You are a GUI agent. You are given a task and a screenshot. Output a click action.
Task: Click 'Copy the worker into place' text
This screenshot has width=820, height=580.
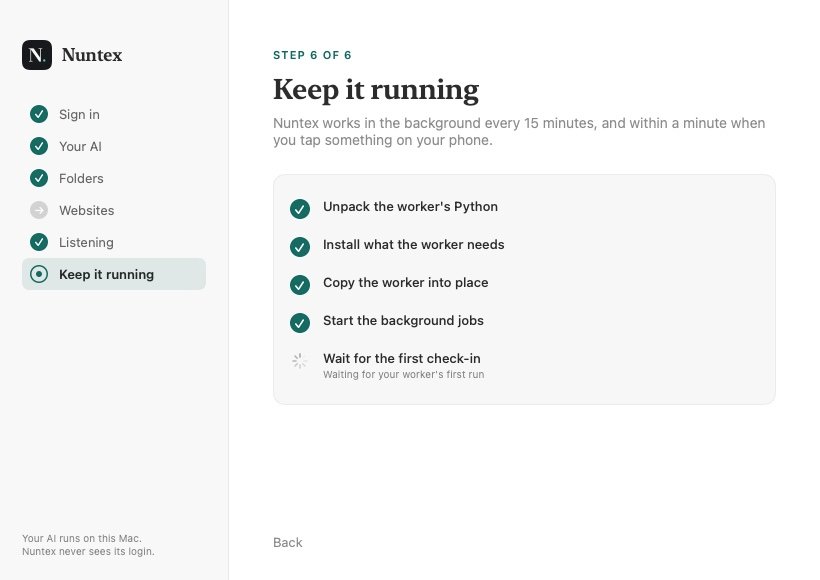click(x=405, y=282)
